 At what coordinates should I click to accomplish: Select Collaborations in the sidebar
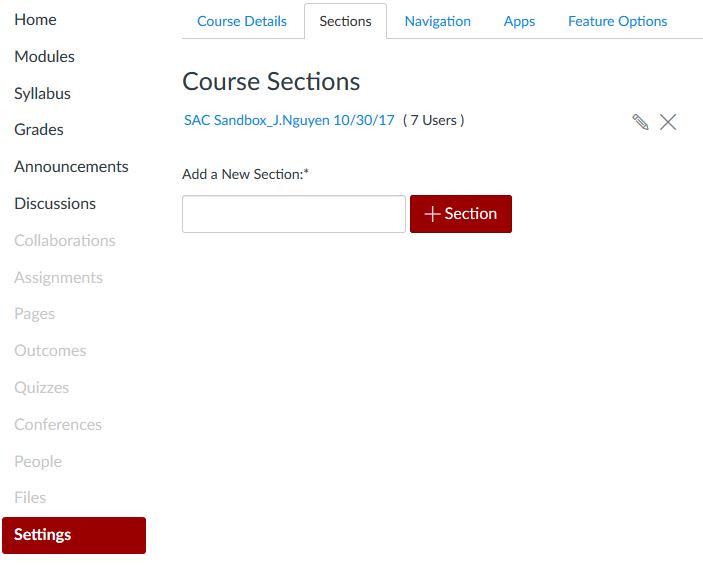tap(65, 241)
